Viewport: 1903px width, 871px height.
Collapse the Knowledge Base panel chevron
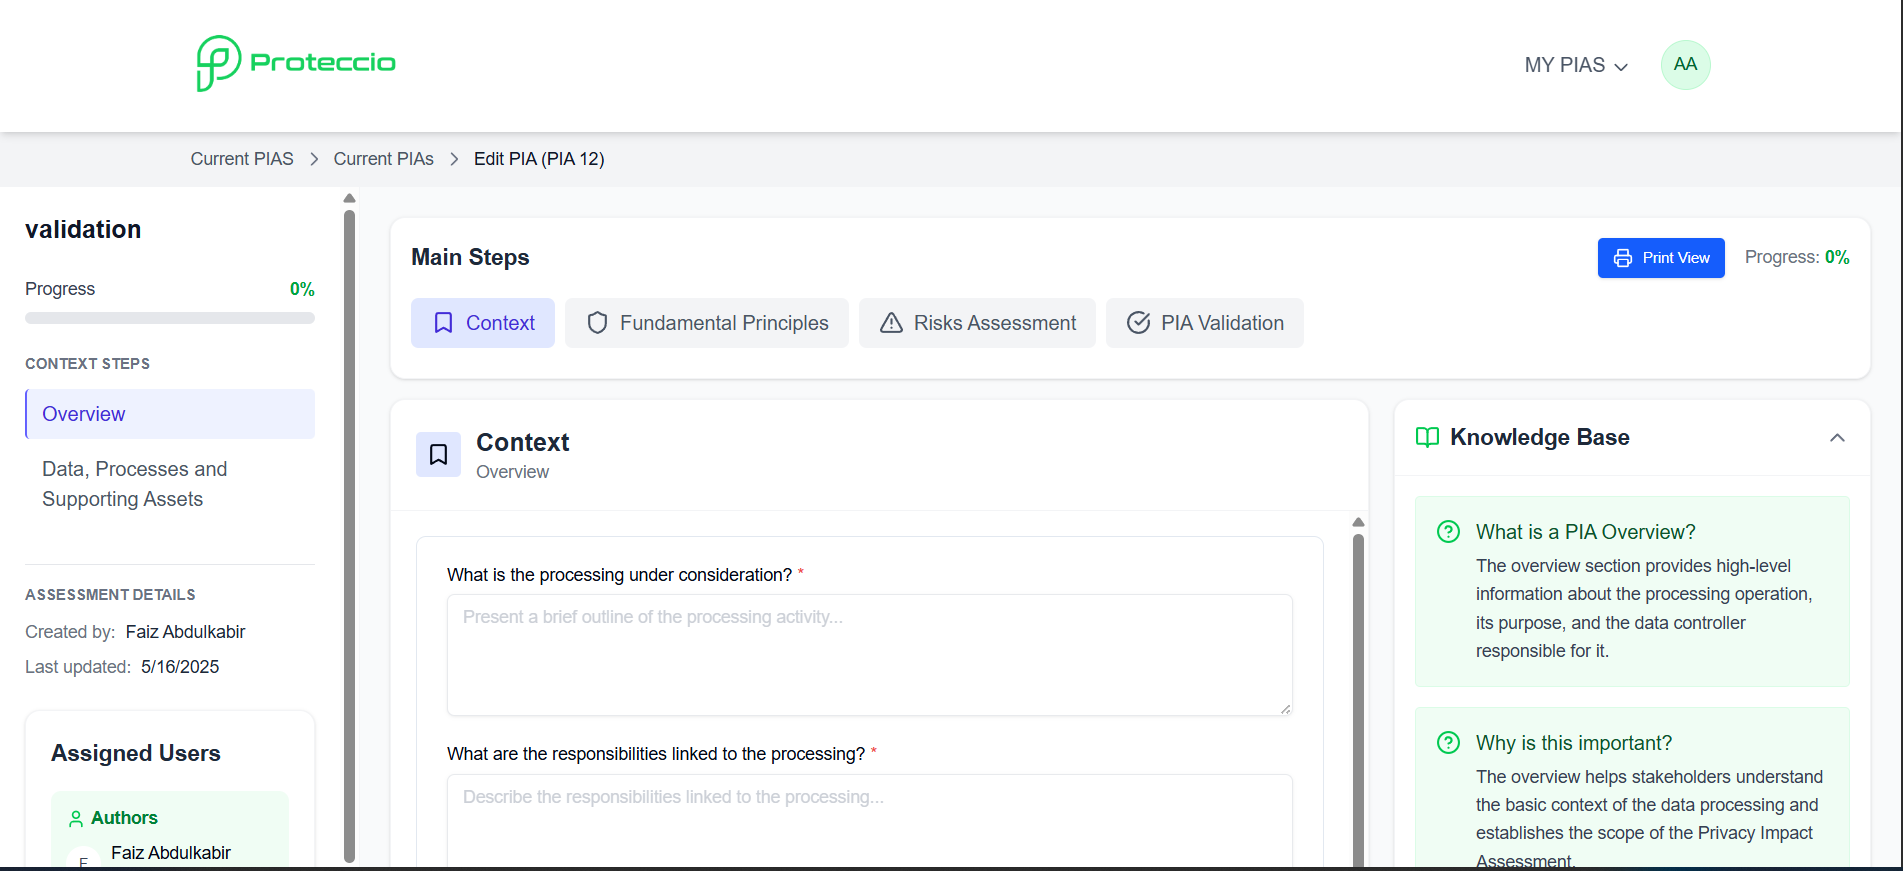coord(1837,438)
